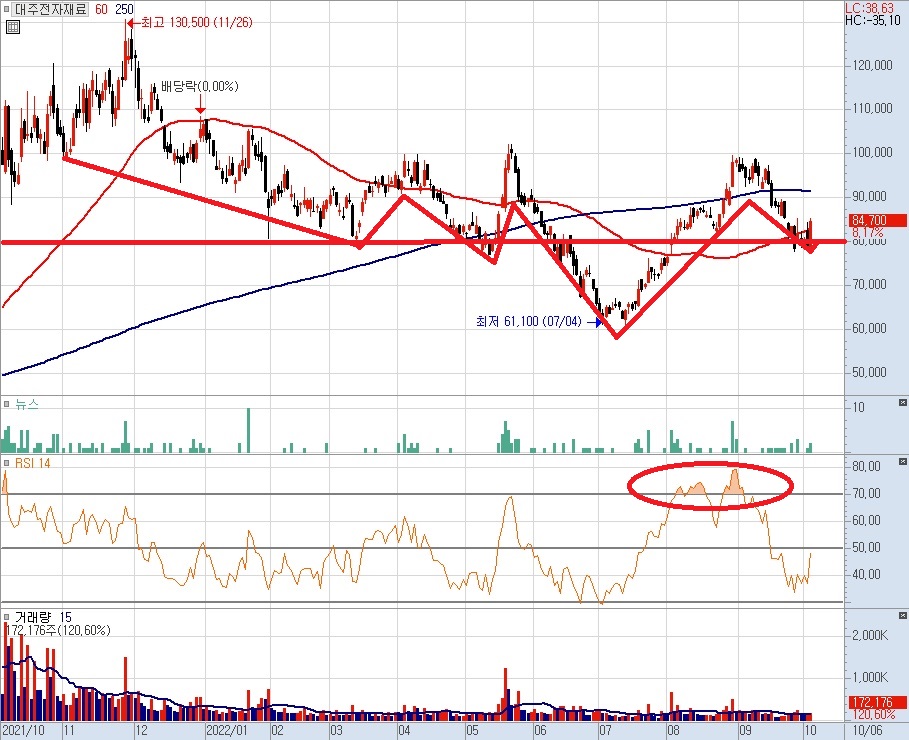Screen dimensions: 909x740
Task: Click the 60,000 price axis label
Action: (870, 328)
